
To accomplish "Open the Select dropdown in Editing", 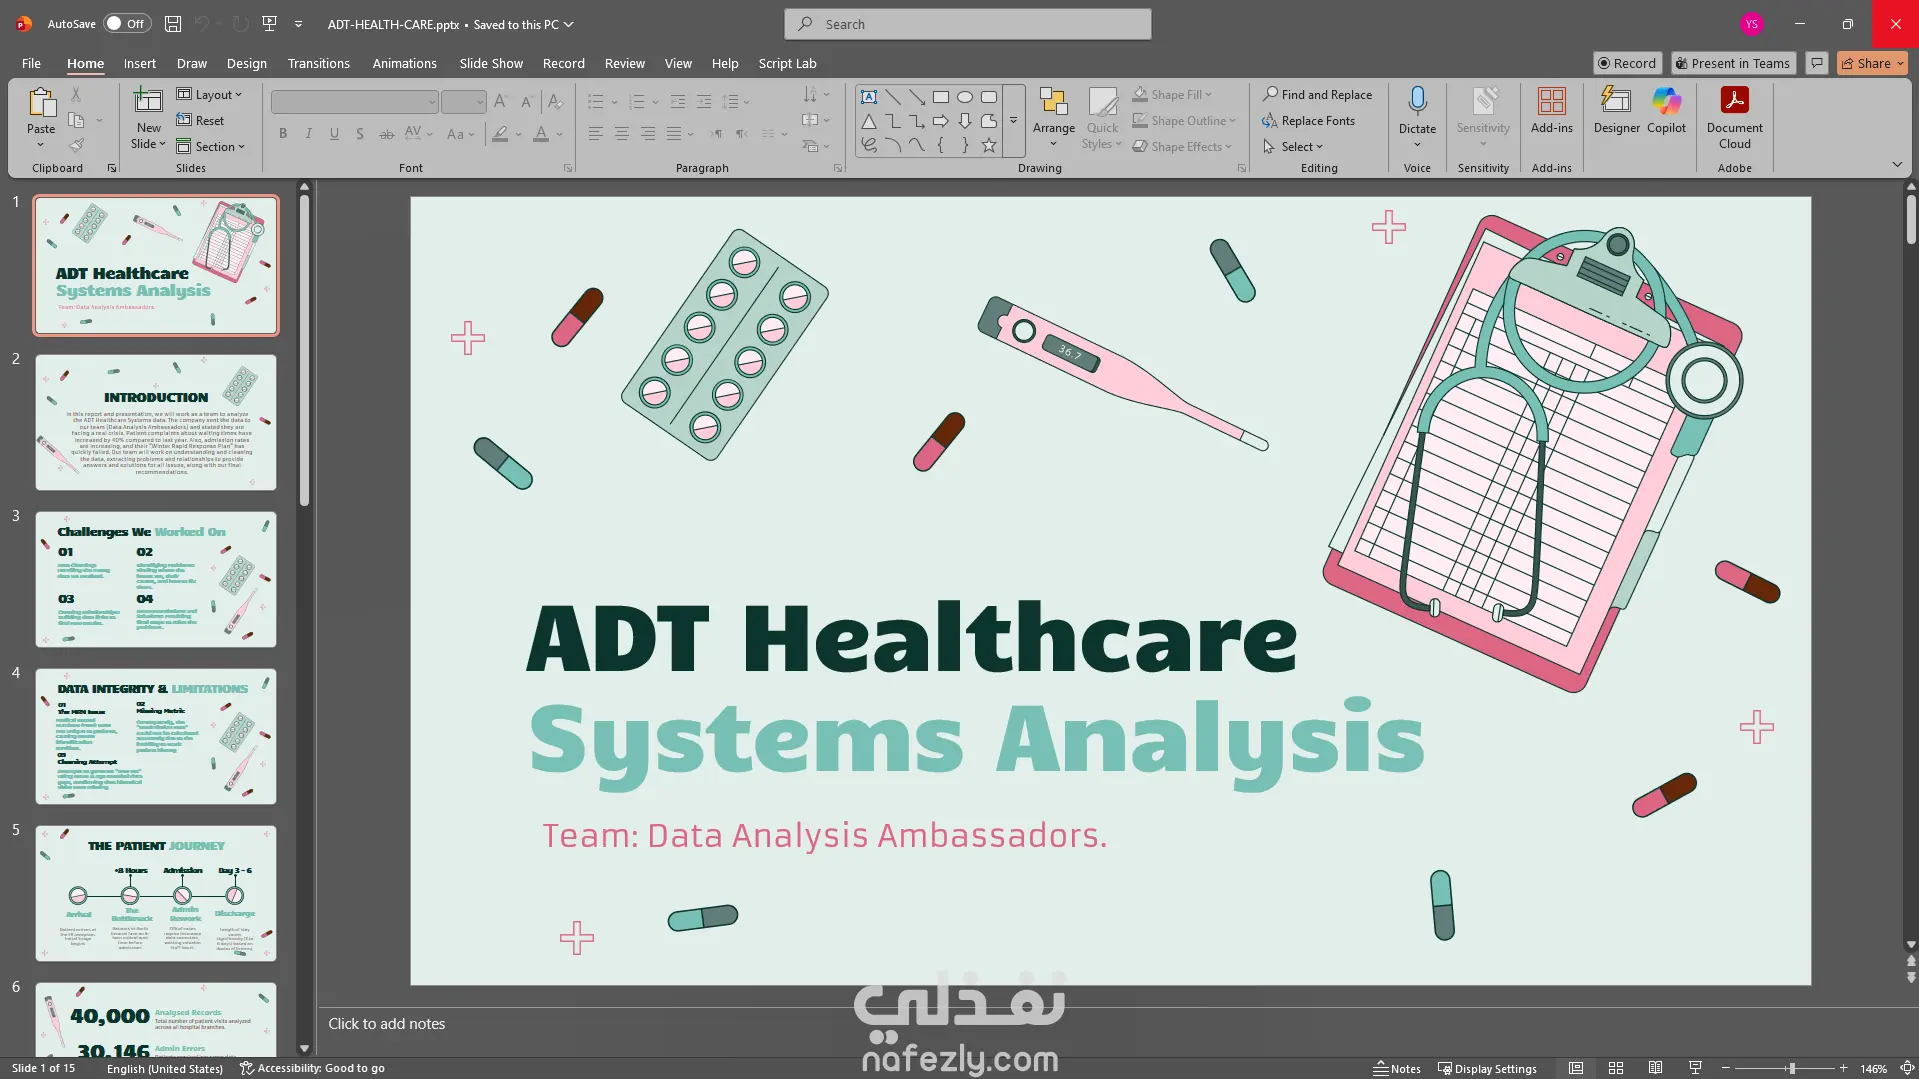I will (x=1292, y=146).
